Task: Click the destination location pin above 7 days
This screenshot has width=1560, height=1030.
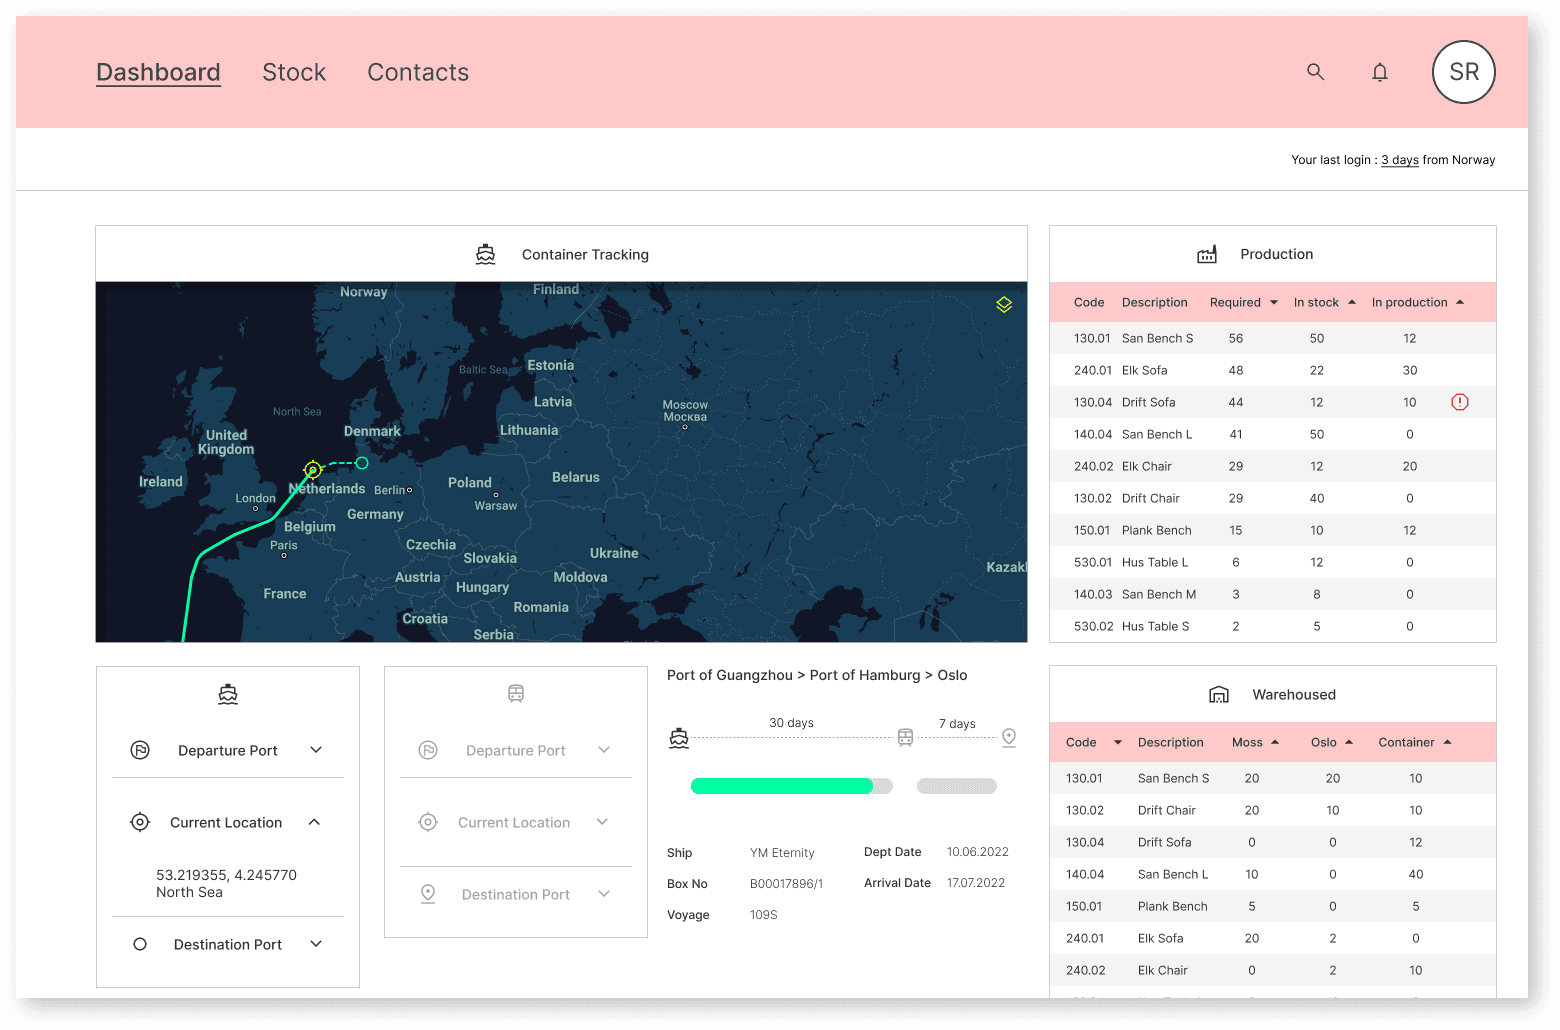Action: click(x=1008, y=737)
